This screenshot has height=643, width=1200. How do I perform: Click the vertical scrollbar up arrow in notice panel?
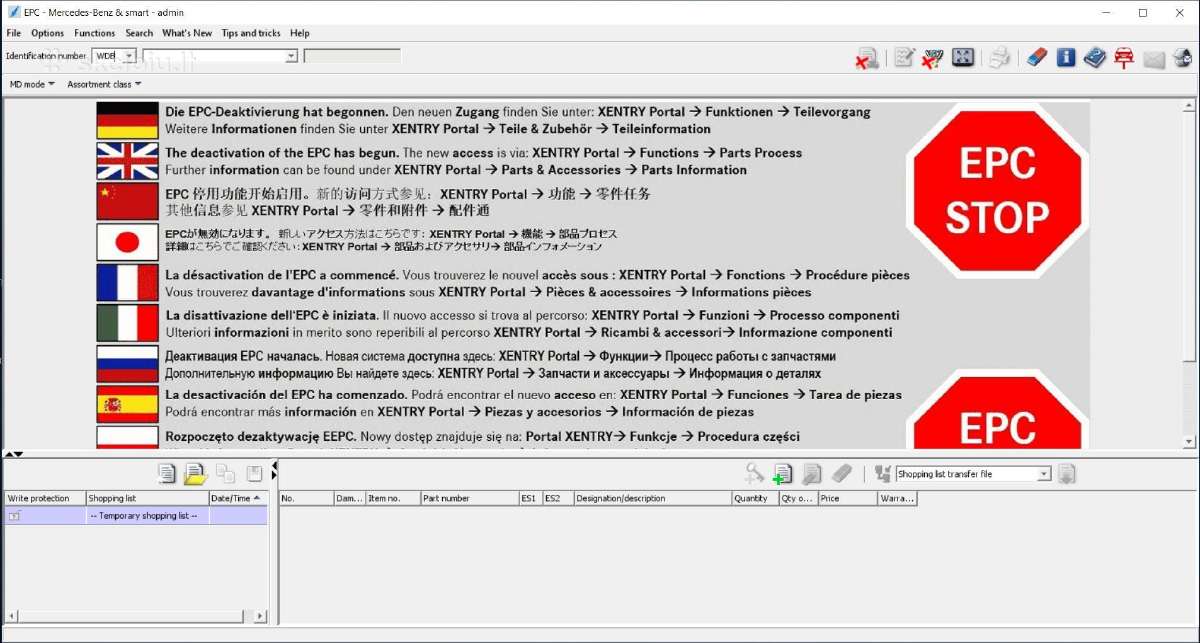1189,107
